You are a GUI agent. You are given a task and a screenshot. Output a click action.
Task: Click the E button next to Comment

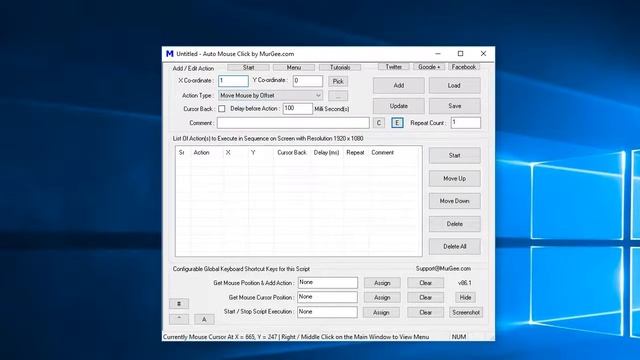pyautogui.click(x=397, y=123)
